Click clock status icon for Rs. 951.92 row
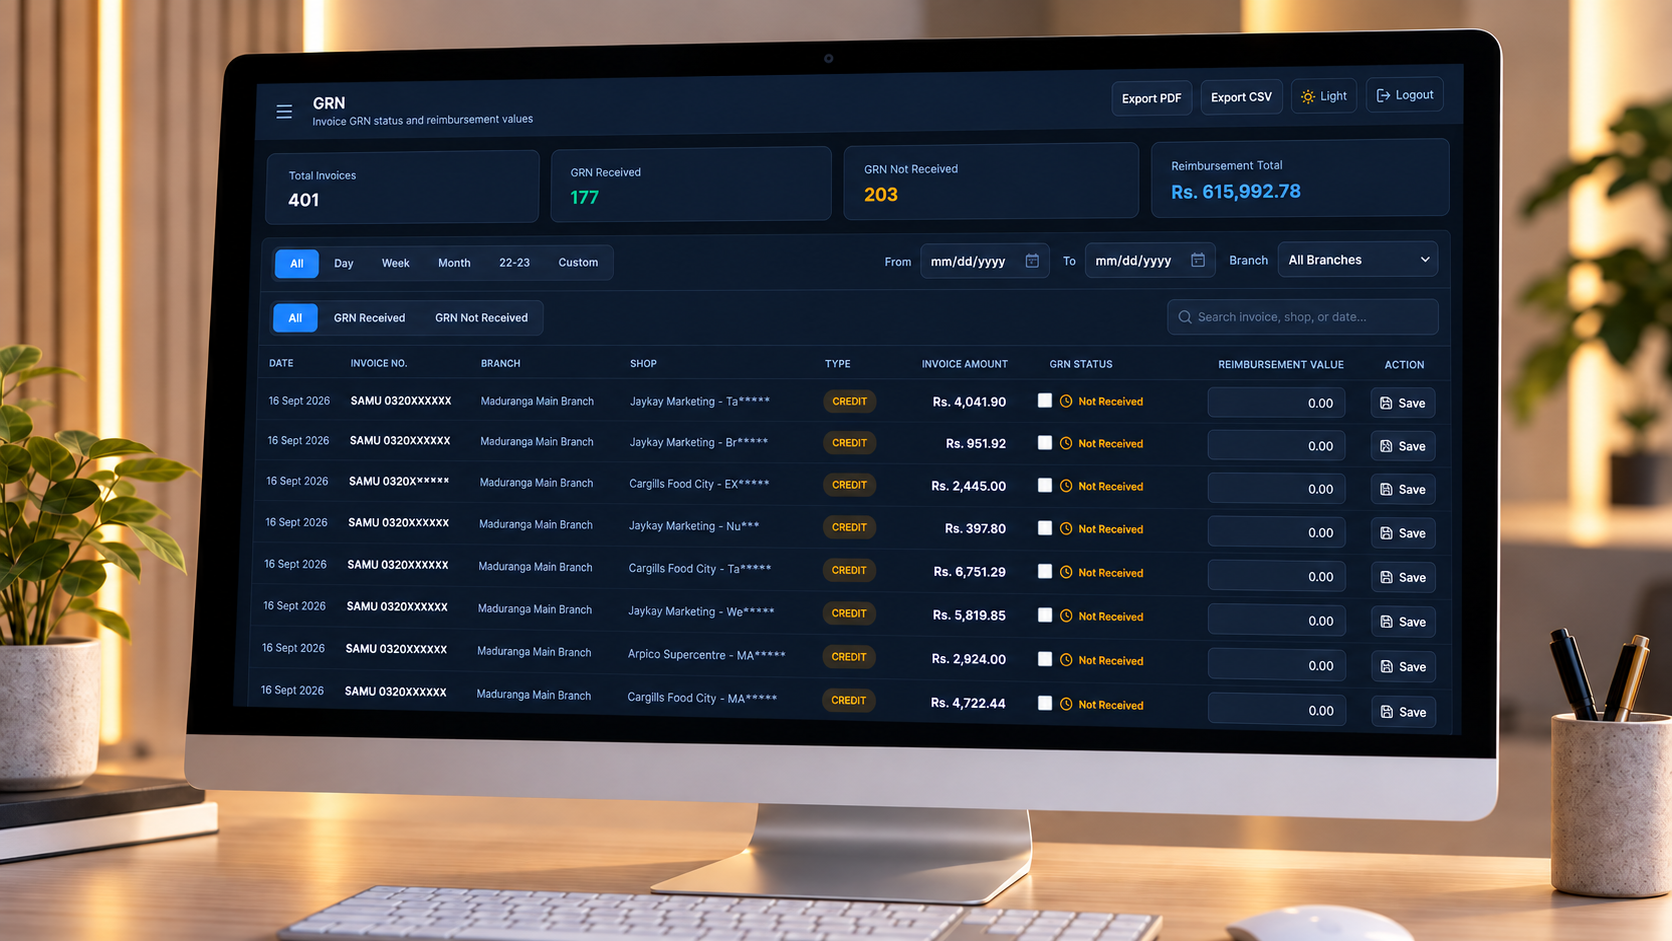This screenshot has height=941, width=1672. point(1066,443)
